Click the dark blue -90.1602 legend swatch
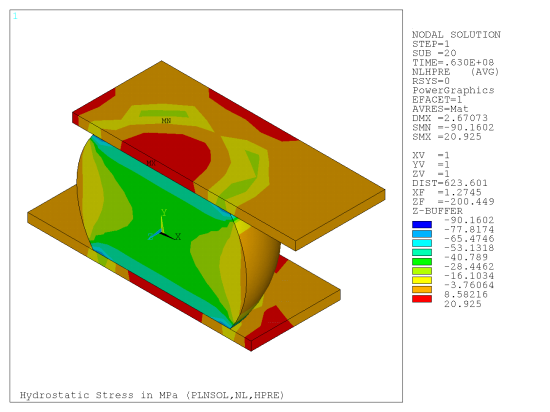550x412 pixels. [422, 225]
